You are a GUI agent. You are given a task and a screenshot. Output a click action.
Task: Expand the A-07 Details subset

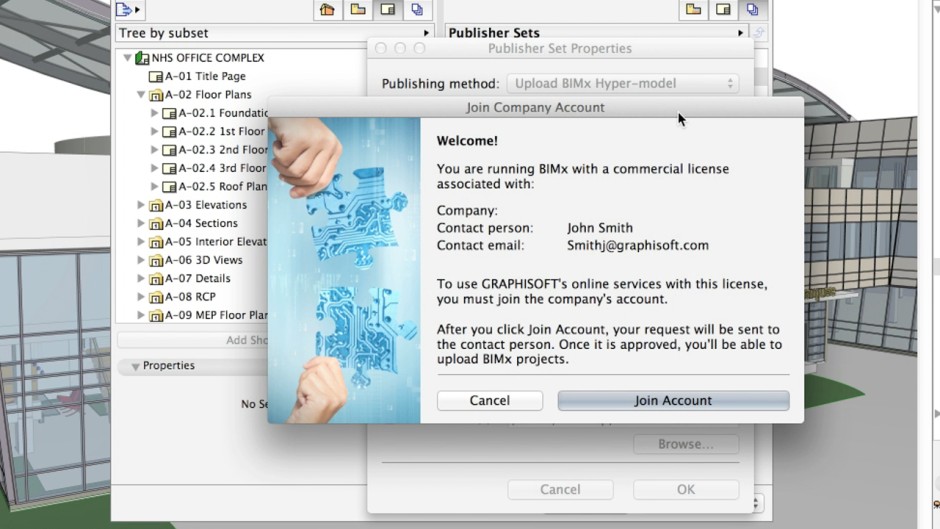pyautogui.click(x=141, y=278)
